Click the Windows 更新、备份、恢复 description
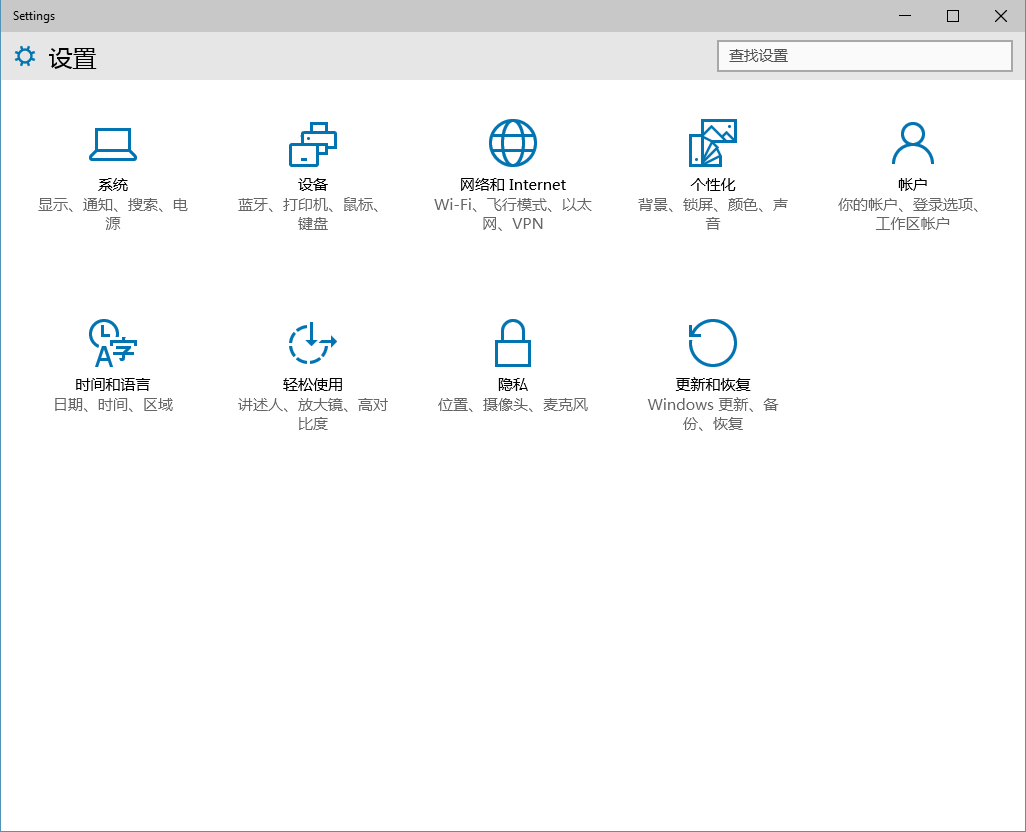Image resolution: width=1026 pixels, height=832 pixels. coord(713,414)
